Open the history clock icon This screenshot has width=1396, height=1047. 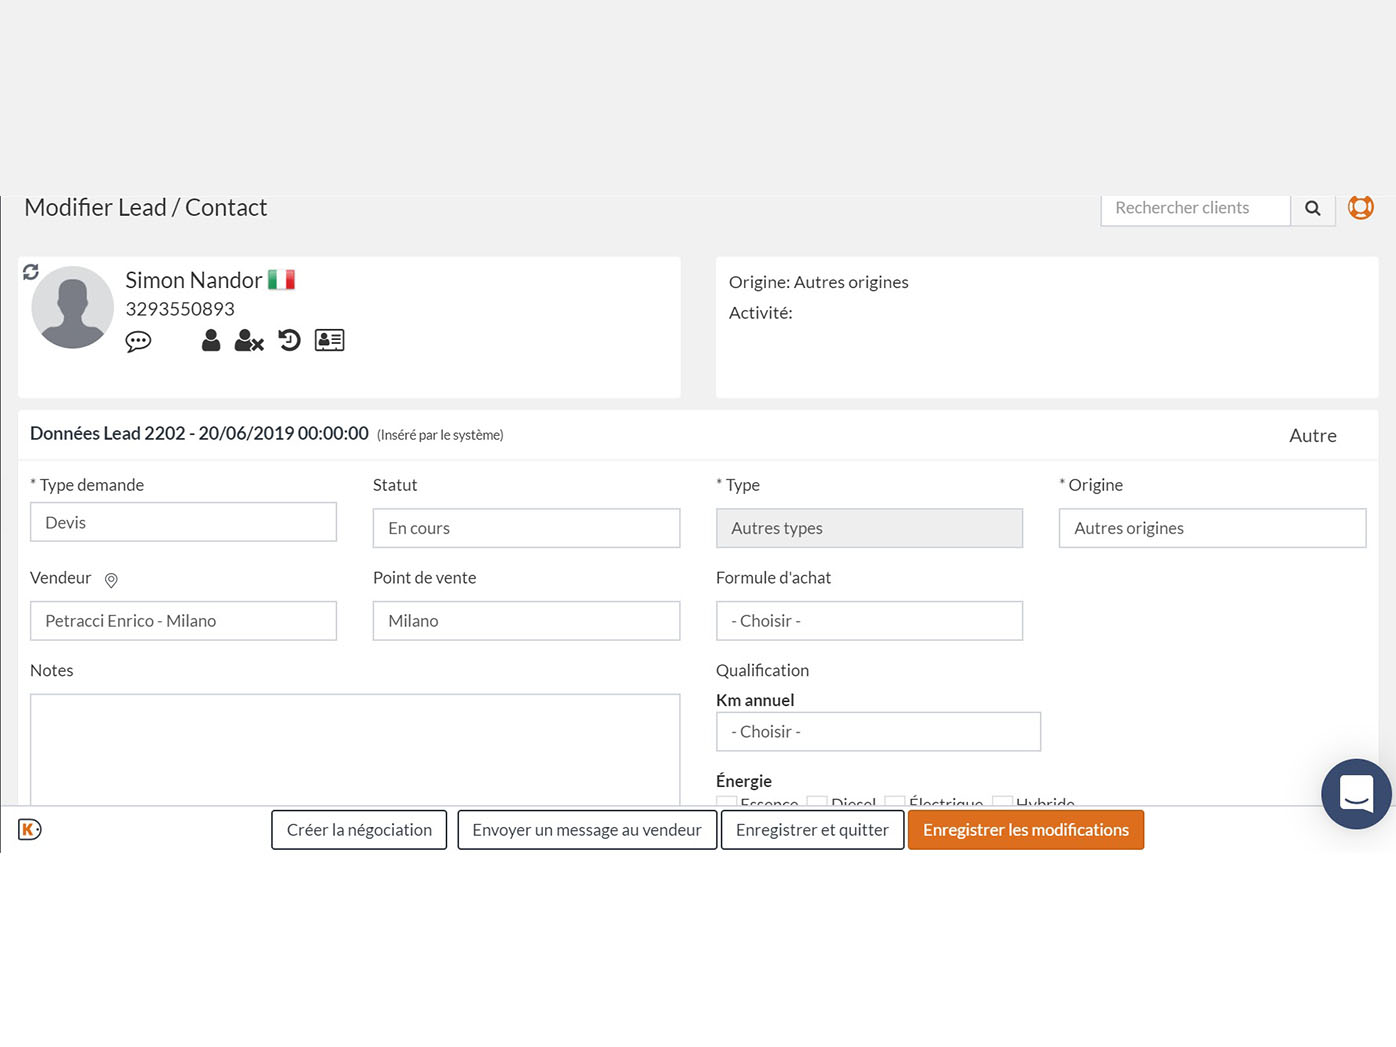click(289, 340)
